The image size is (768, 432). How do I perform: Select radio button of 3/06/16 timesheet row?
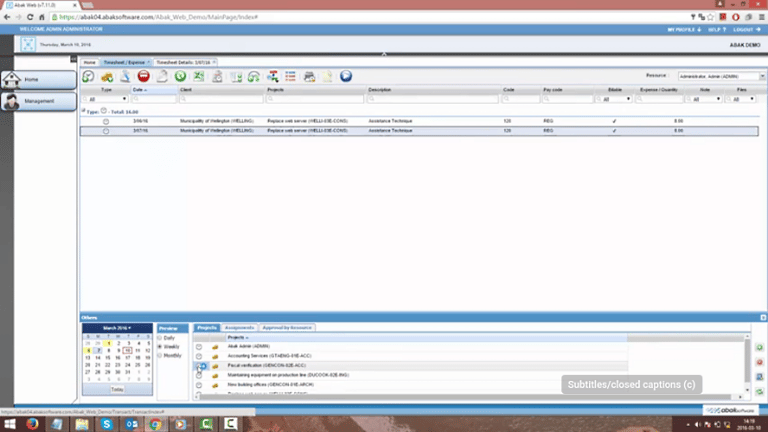click(106, 121)
